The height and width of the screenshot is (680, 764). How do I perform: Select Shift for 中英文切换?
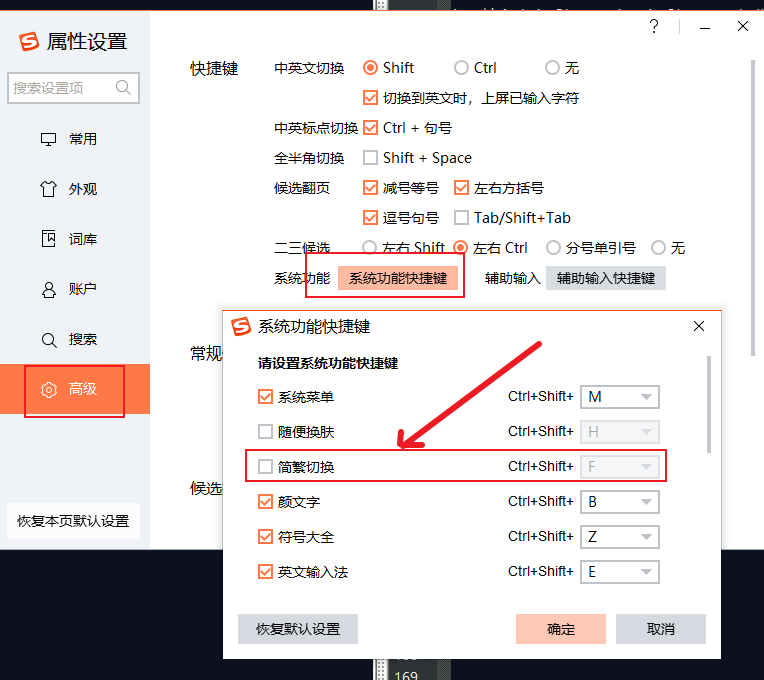click(x=370, y=68)
